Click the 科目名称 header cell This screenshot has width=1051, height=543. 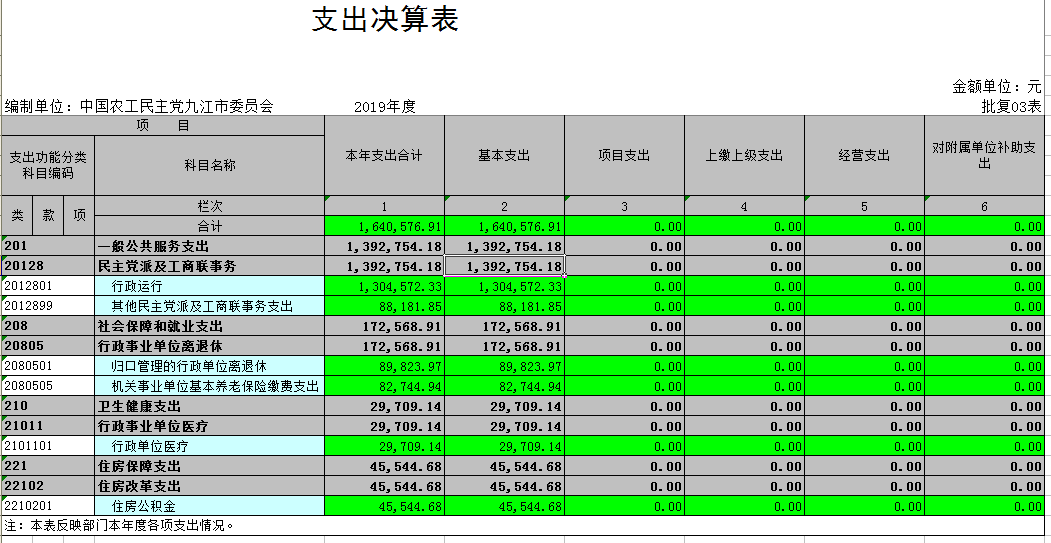(x=209, y=166)
